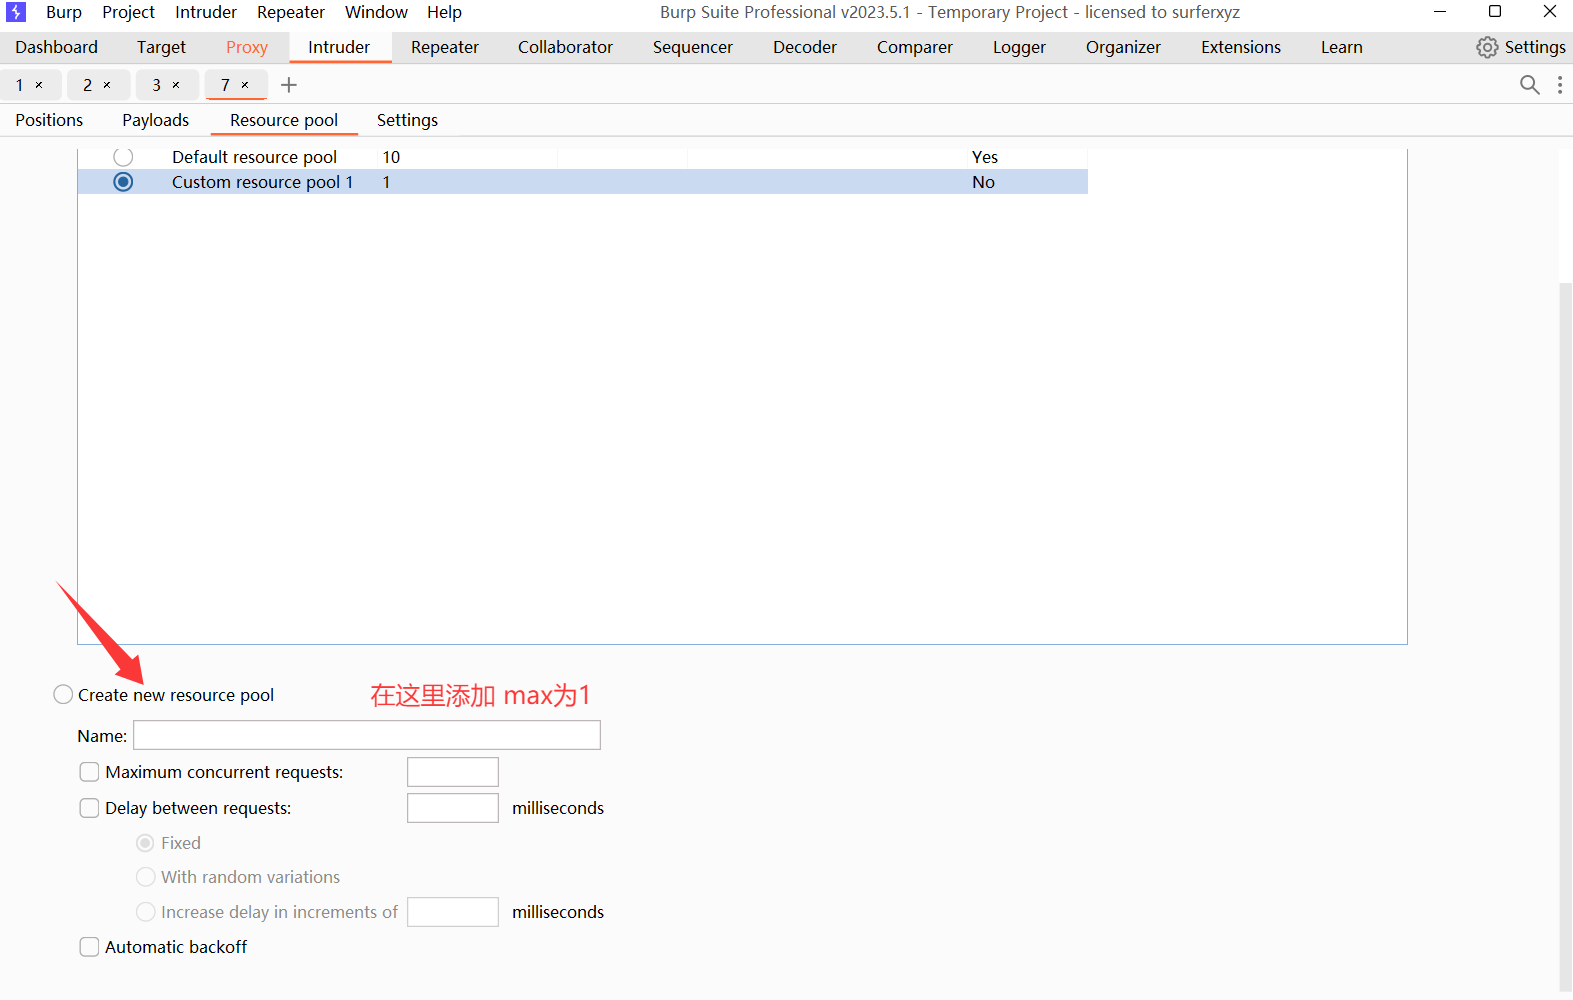Open the Positions sub-tab
Screen dimensions: 1573x1000
[49, 120]
